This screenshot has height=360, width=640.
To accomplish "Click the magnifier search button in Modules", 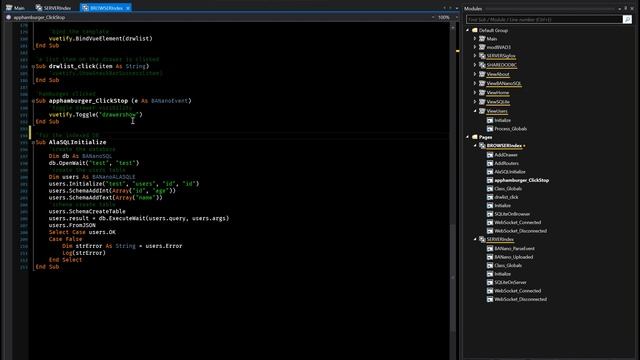I will [x=627, y=19].
